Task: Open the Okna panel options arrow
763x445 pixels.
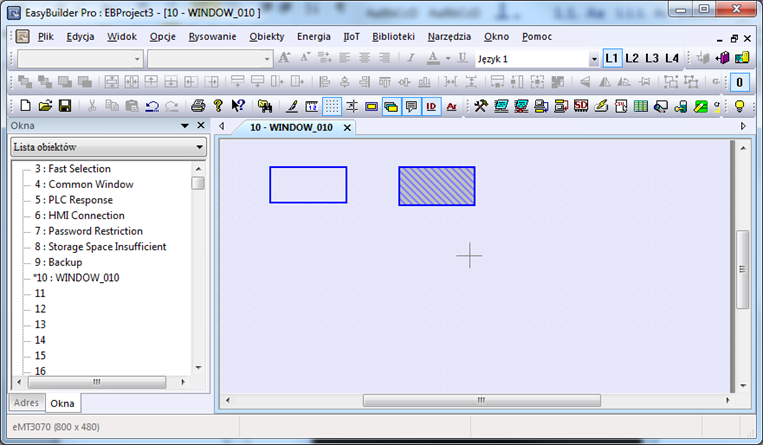Action: coord(185,126)
